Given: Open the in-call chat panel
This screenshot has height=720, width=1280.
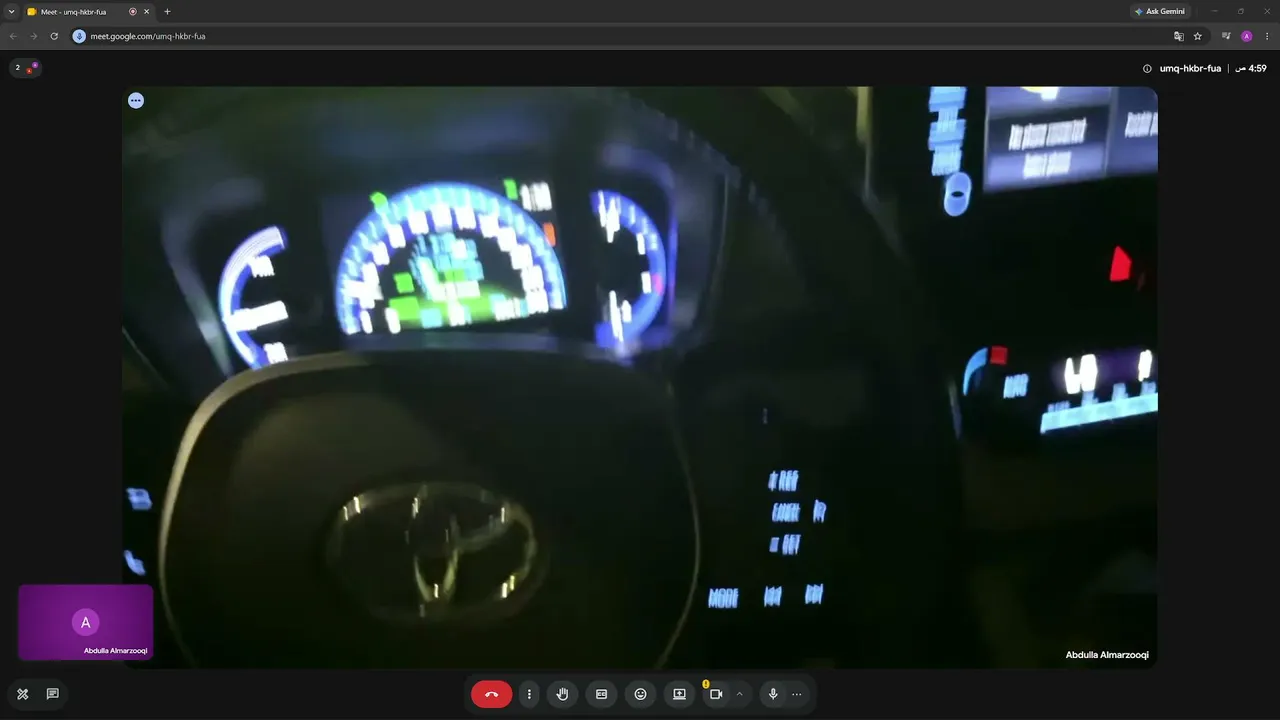Looking at the screenshot, I should click(52, 694).
